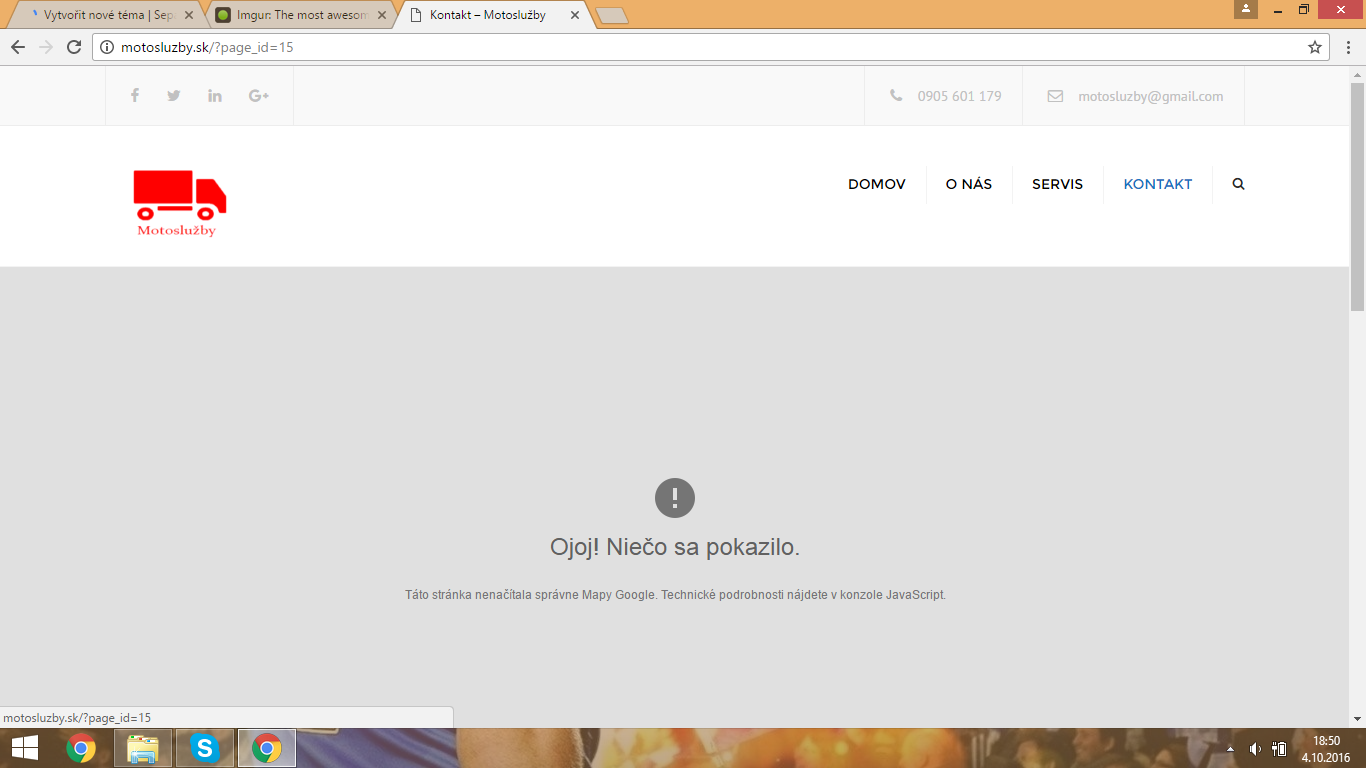This screenshot has height=768, width=1366.
Task: Click the phone number 0905 601 179
Action: 959,96
